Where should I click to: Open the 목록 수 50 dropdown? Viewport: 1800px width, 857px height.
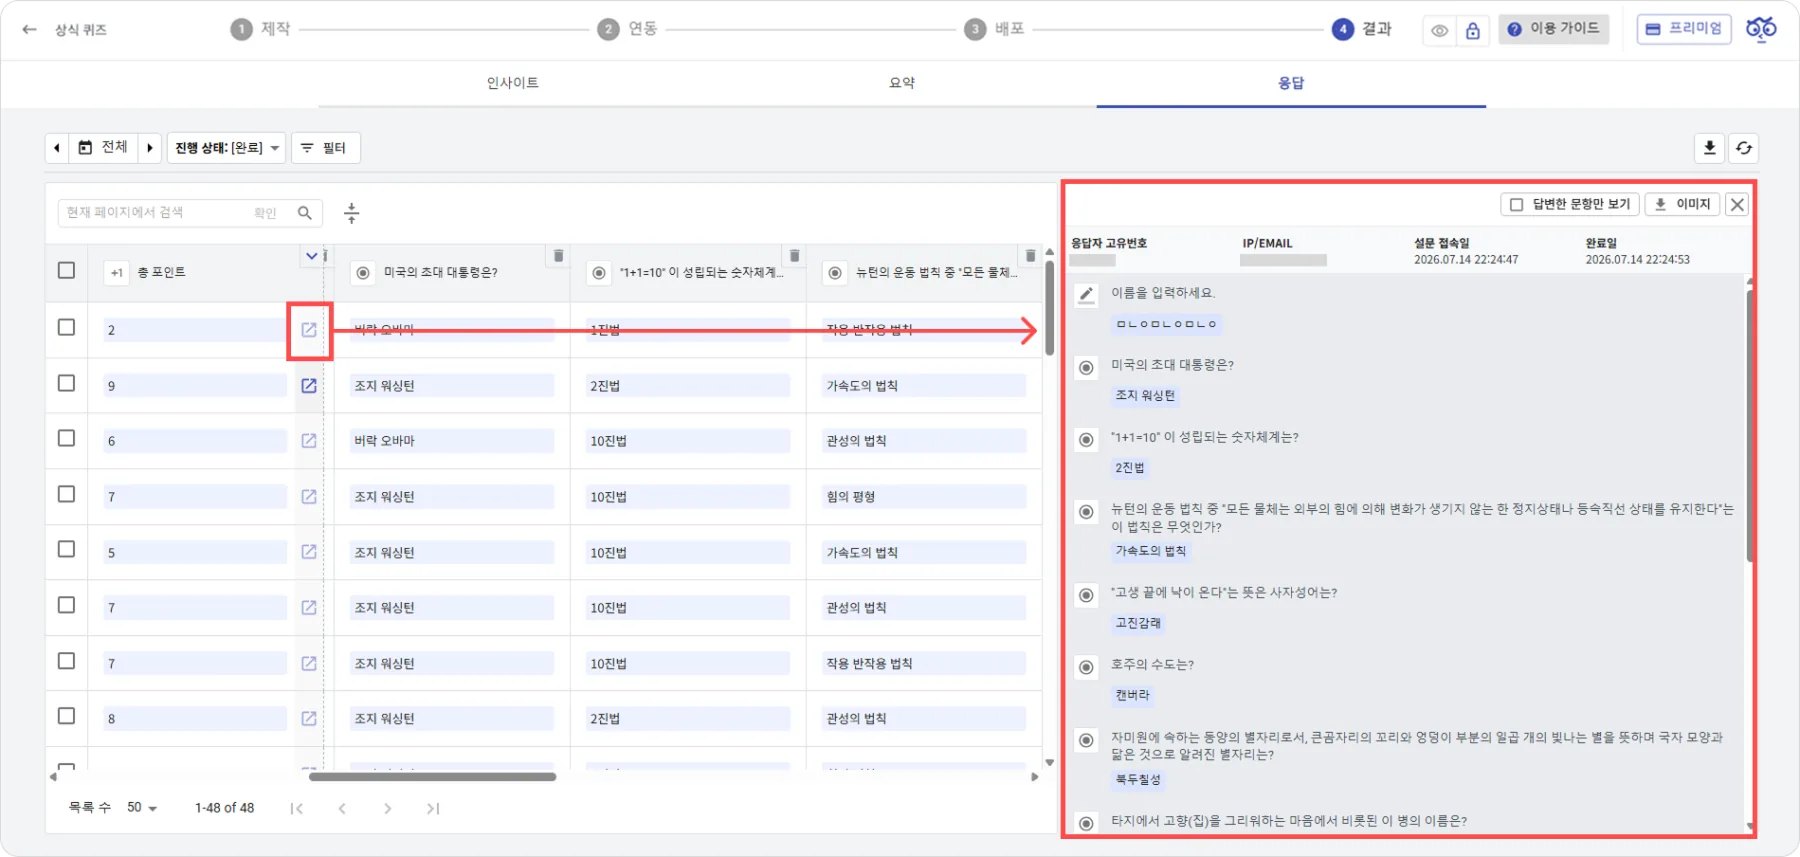click(142, 808)
